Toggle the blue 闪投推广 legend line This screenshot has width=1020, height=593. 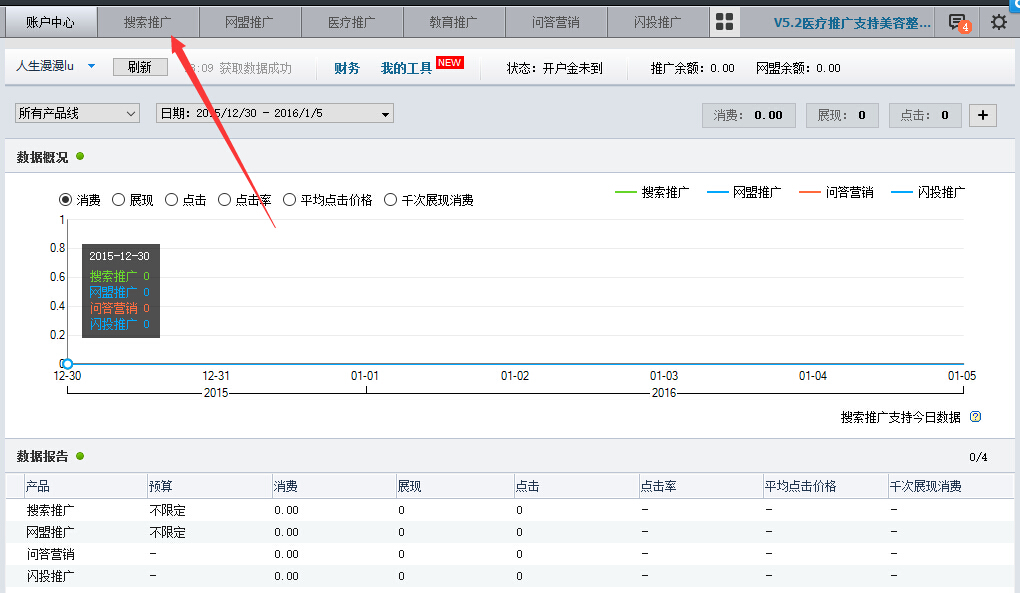pos(928,192)
